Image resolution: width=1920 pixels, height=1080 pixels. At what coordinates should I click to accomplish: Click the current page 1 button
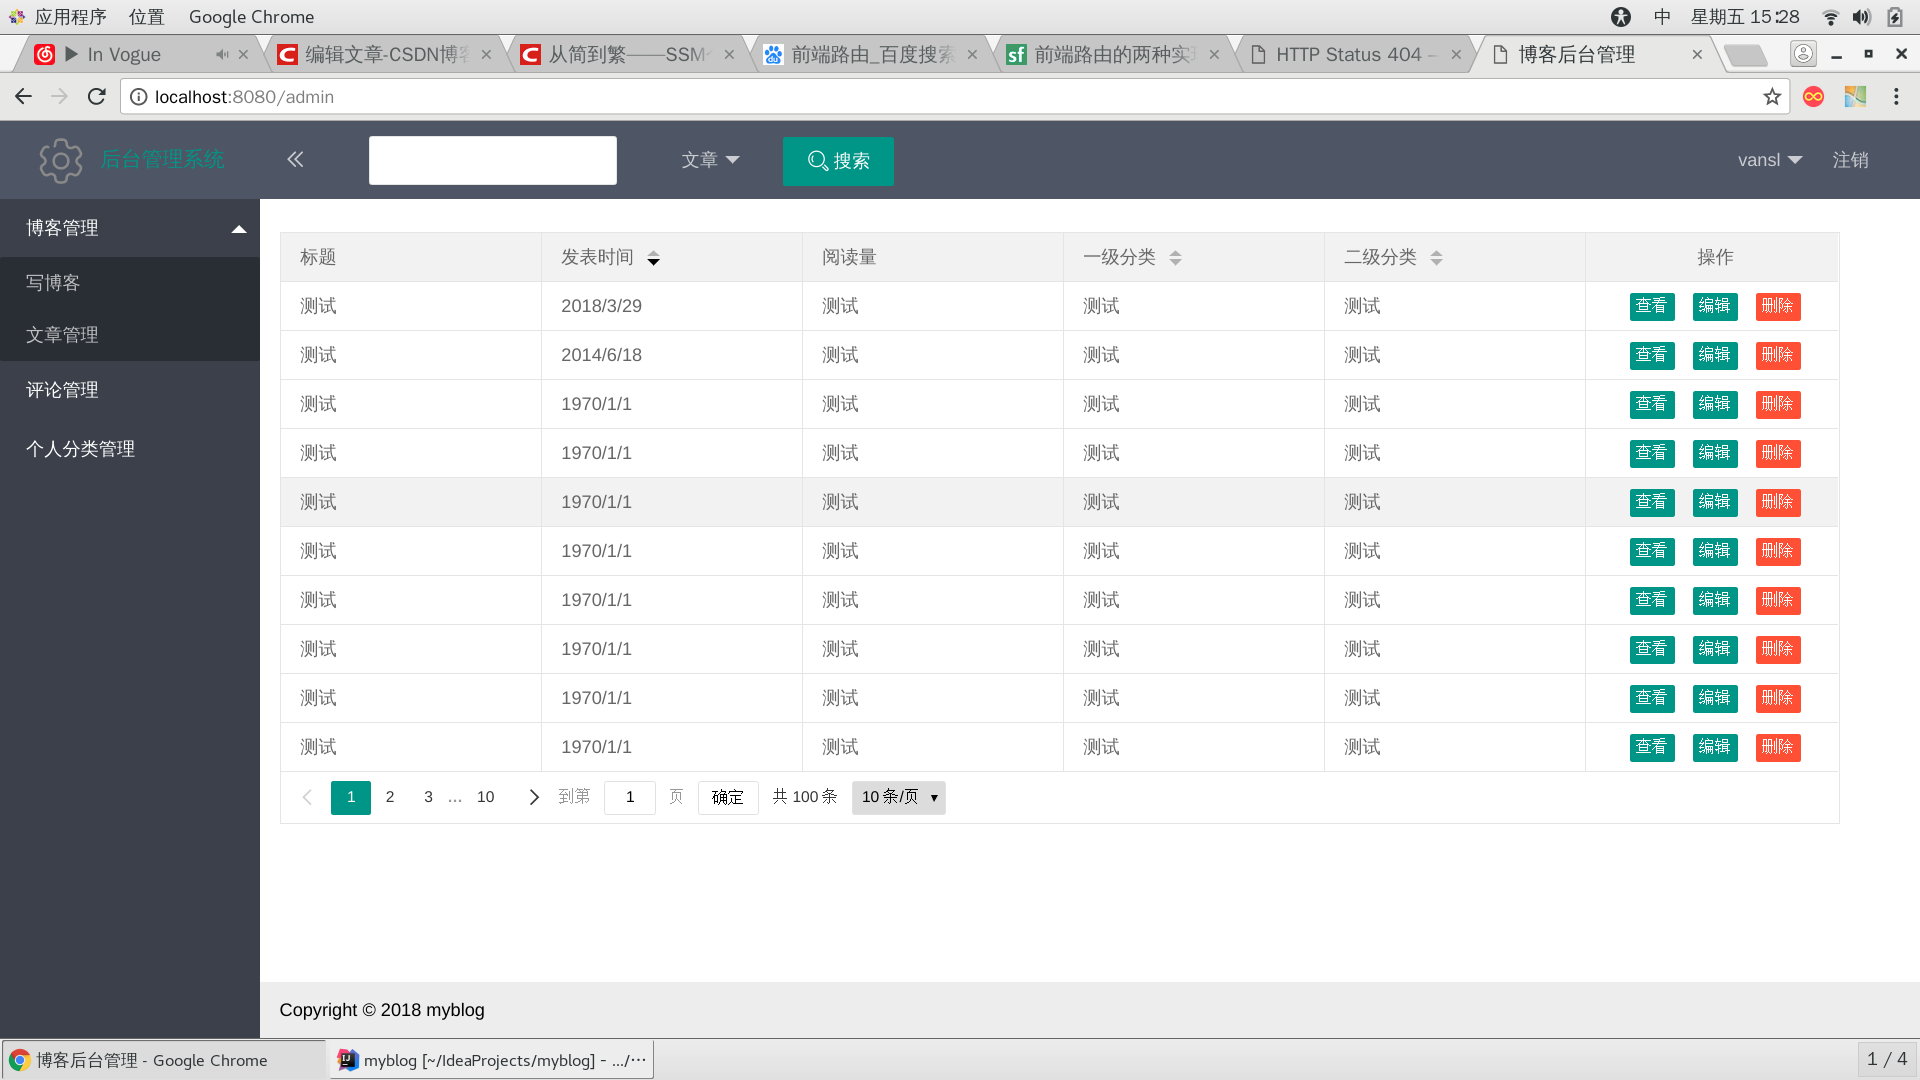click(x=351, y=797)
